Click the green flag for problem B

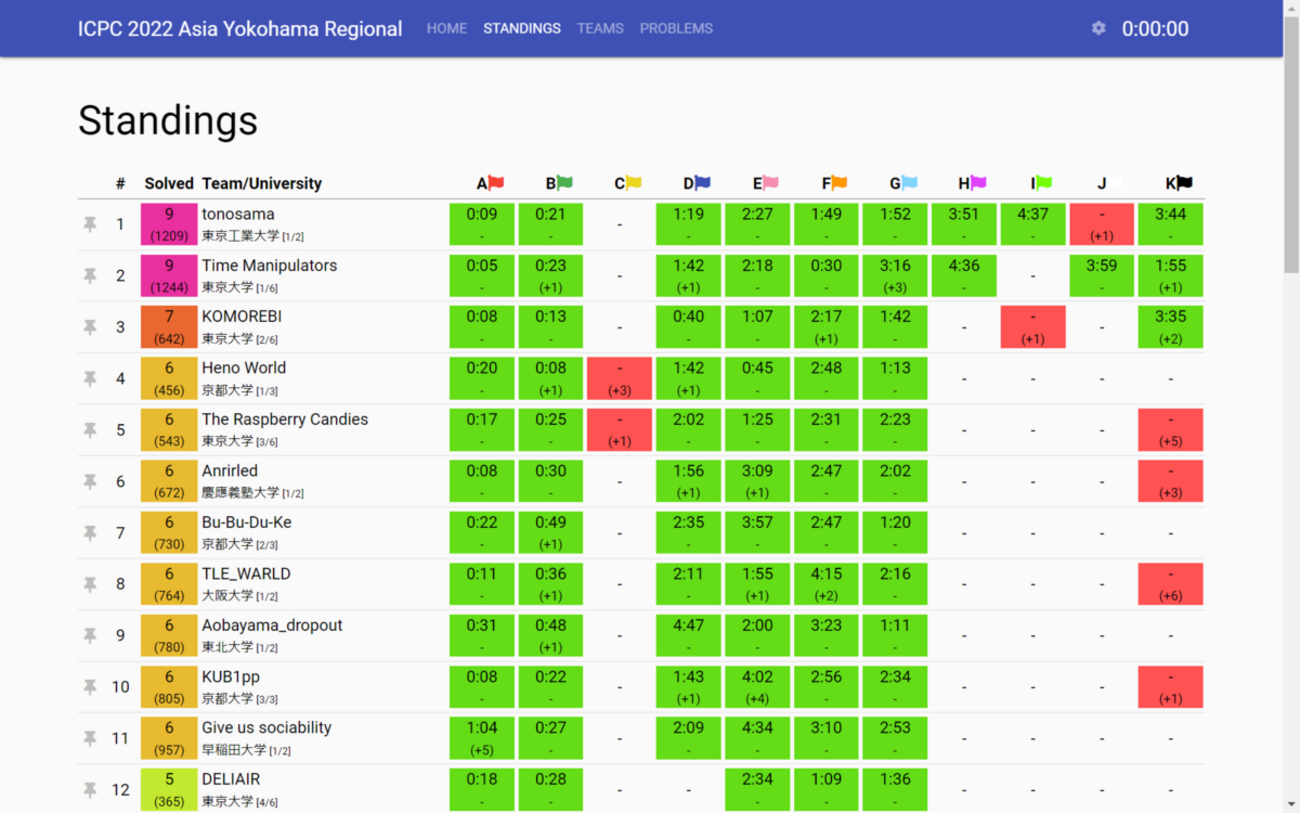(565, 183)
